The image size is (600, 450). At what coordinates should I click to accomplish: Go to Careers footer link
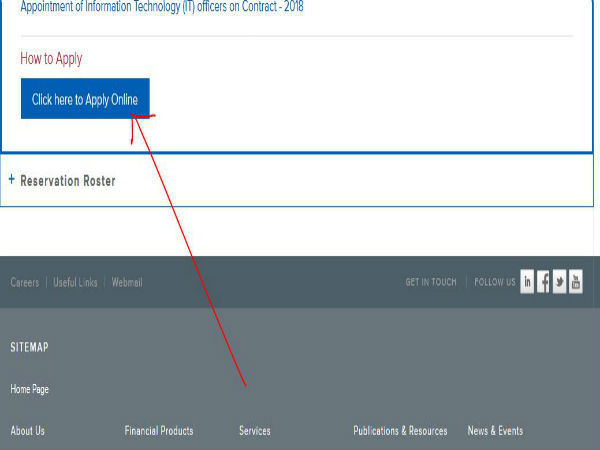pos(25,282)
